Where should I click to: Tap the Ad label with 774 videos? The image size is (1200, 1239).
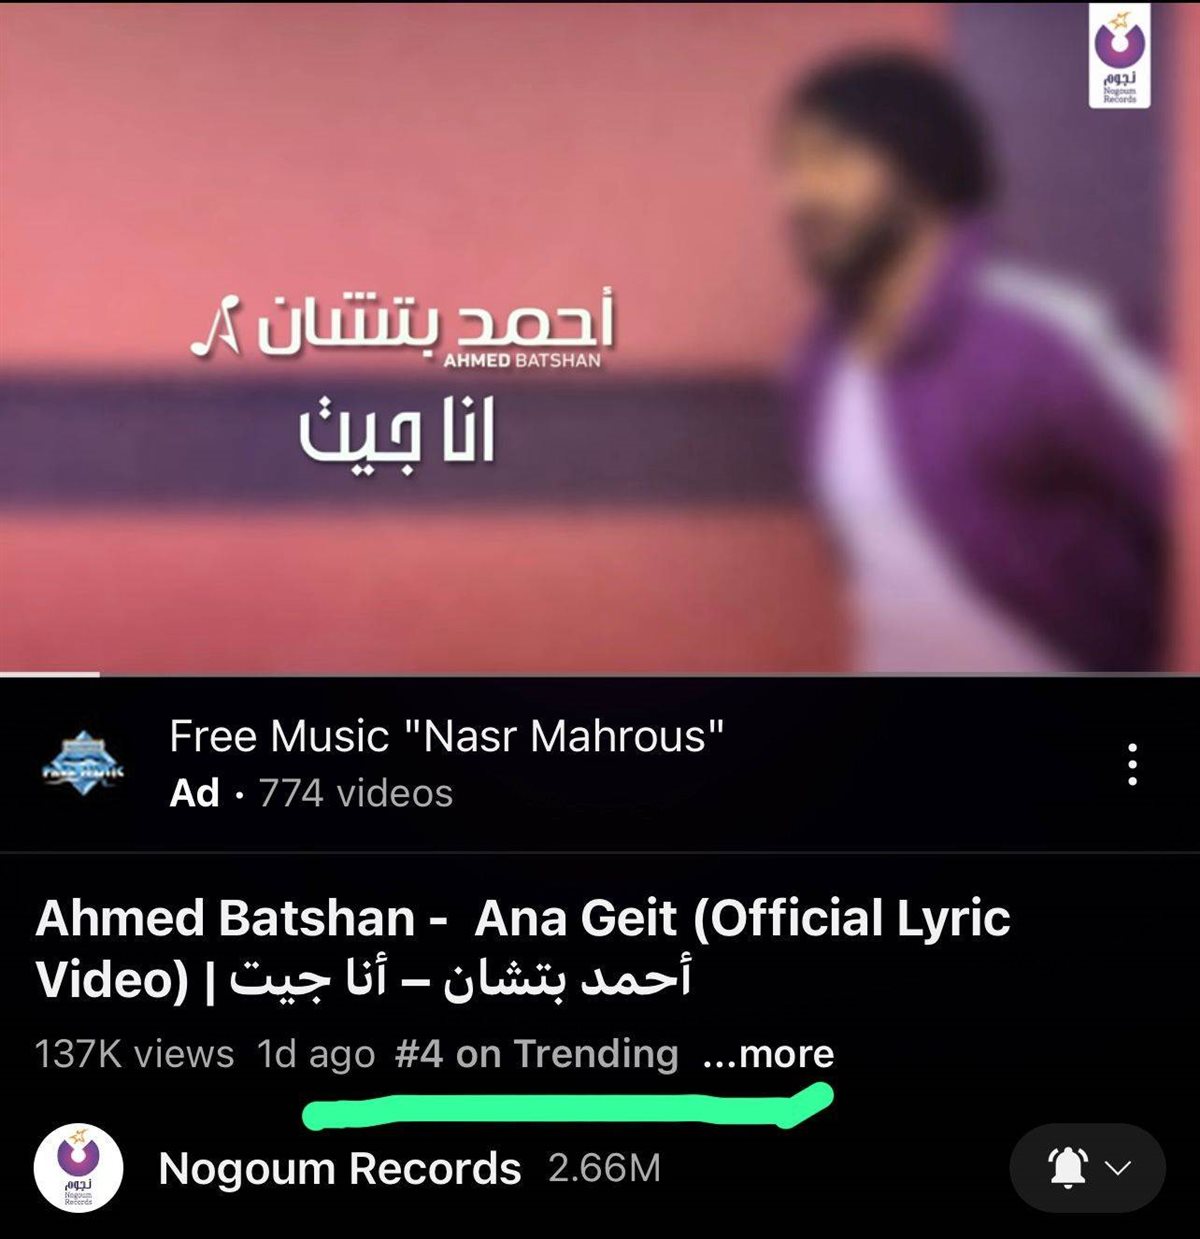pyautogui.click(x=311, y=793)
